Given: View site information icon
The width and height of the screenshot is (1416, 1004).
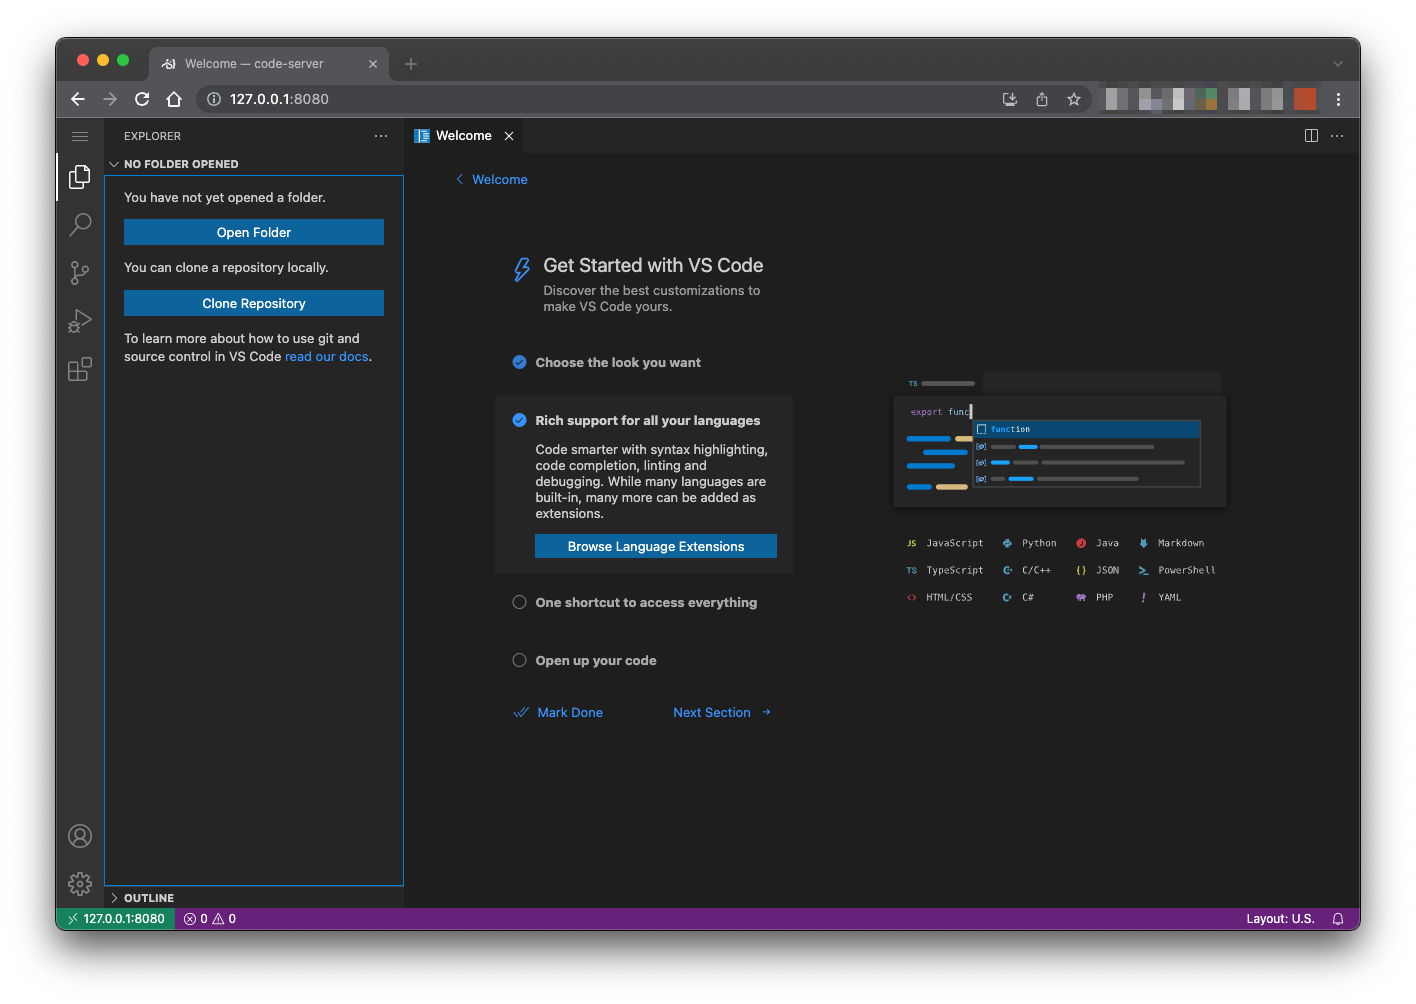Looking at the screenshot, I should click(x=213, y=99).
